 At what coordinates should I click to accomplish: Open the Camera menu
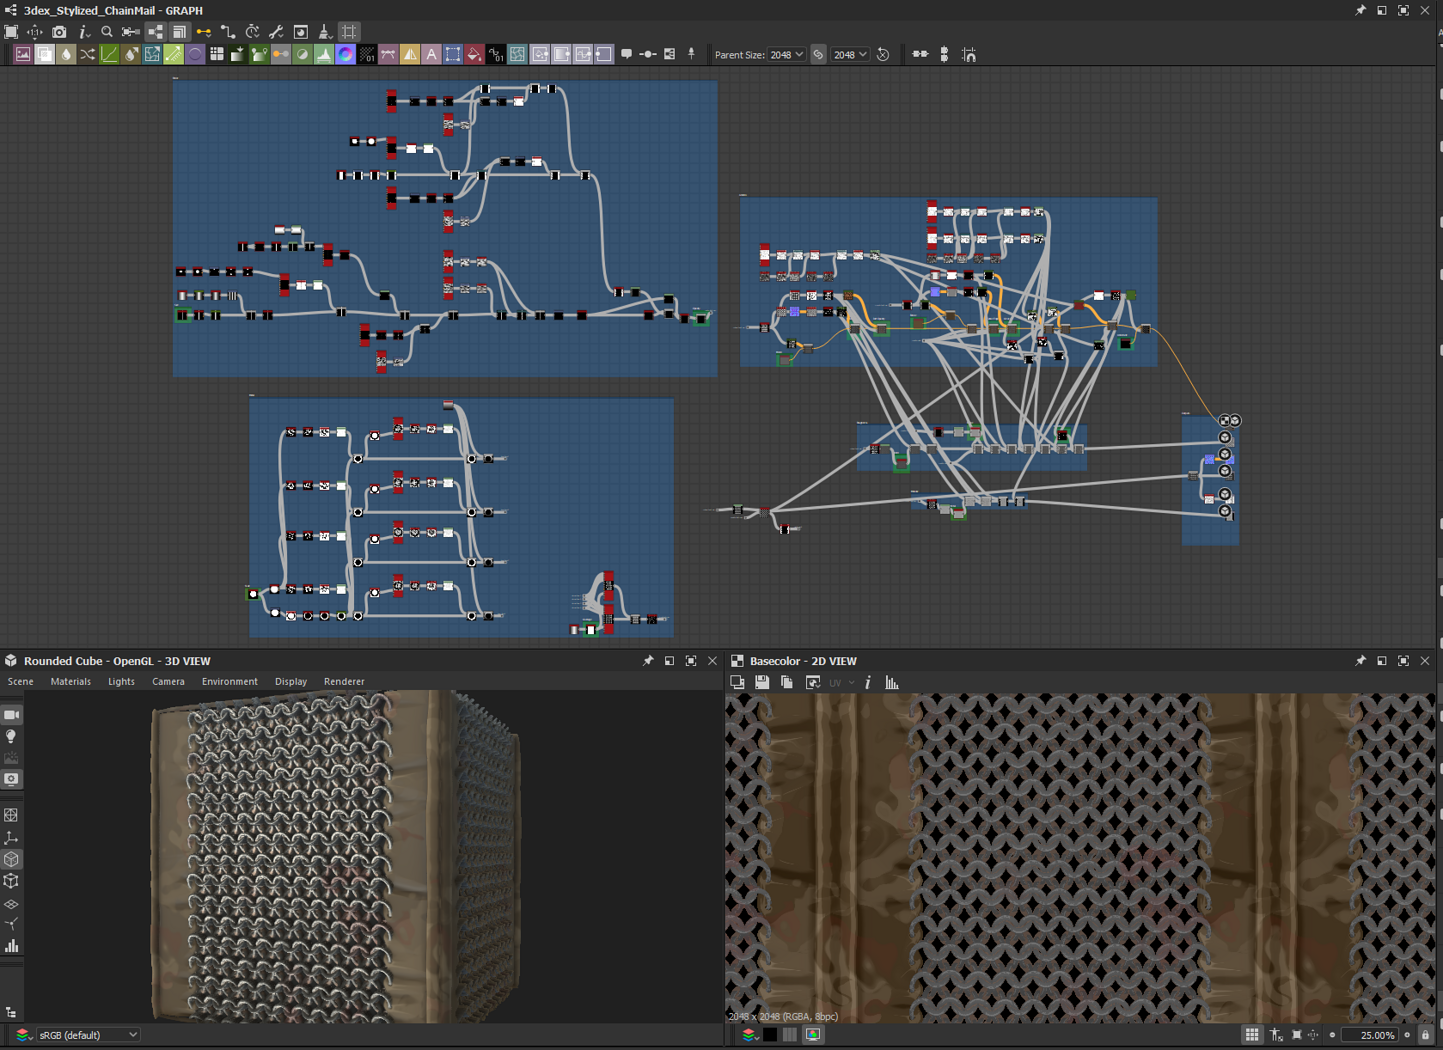(x=168, y=682)
